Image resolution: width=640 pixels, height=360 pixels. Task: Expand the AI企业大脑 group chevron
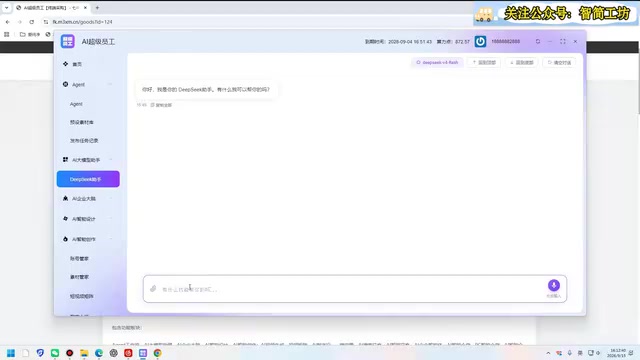(x=111, y=198)
